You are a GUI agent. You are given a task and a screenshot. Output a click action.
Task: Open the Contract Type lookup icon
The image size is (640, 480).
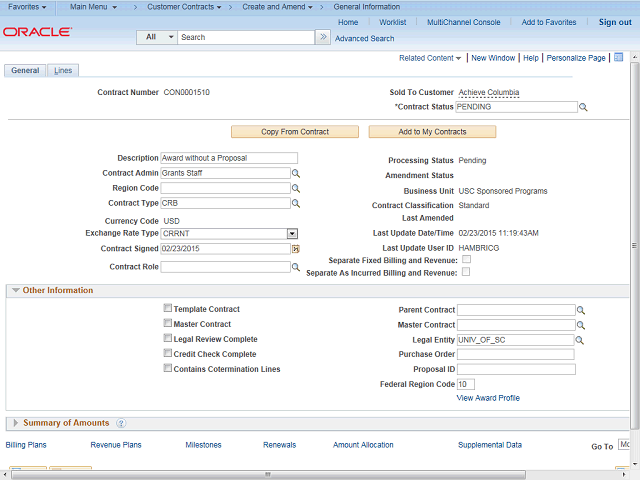click(x=296, y=203)
